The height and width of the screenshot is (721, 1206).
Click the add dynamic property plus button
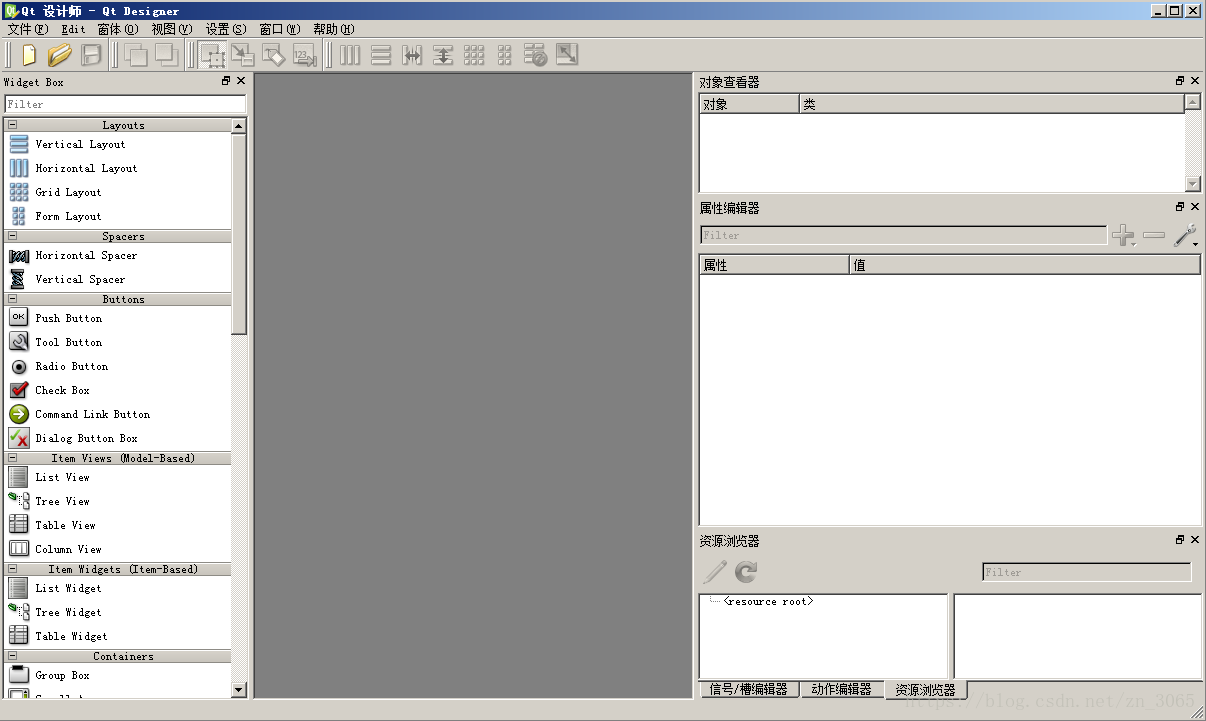(x=1124, y=236)
